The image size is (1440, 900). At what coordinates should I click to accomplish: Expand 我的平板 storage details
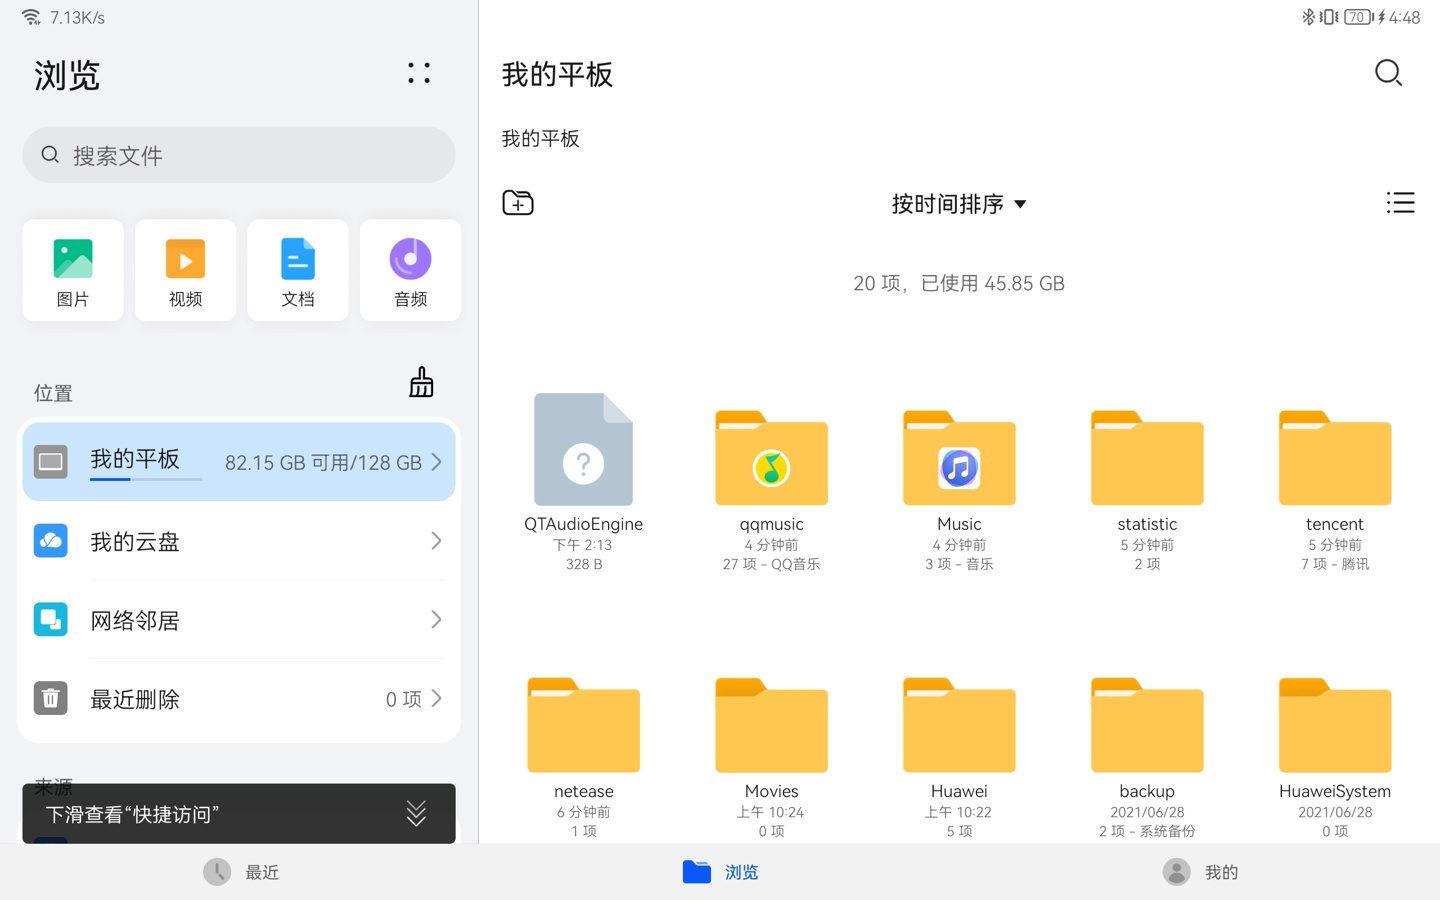435,461
